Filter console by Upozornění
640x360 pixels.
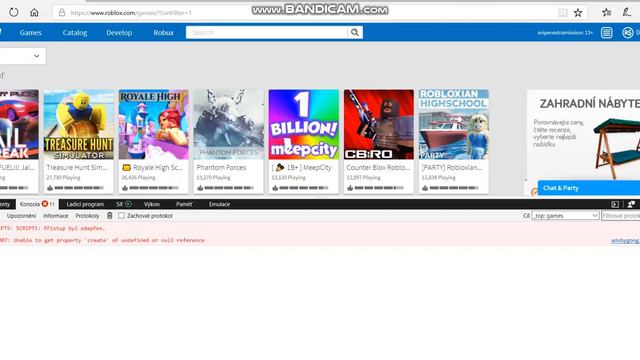coord(21,216)
